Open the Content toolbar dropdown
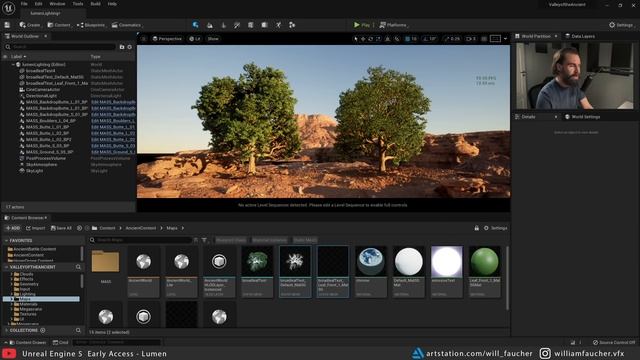Viewport: 640px width, 360px height. (x=59, y=25)
